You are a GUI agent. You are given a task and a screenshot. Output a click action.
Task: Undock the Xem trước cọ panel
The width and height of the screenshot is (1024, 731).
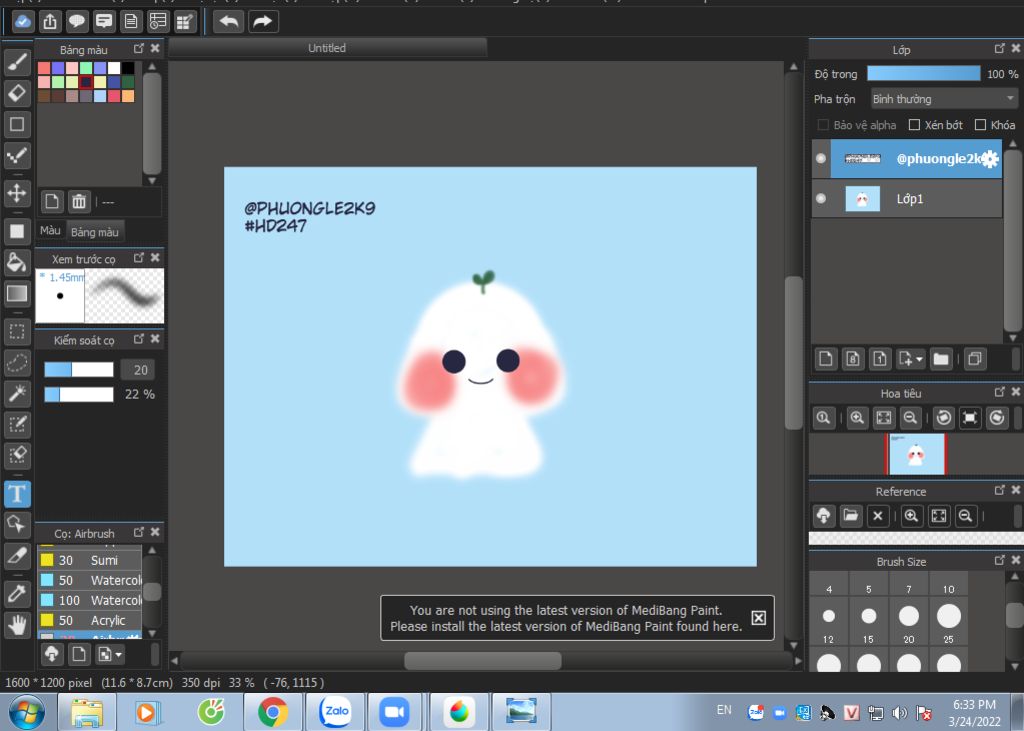click(x=138, y=257)
